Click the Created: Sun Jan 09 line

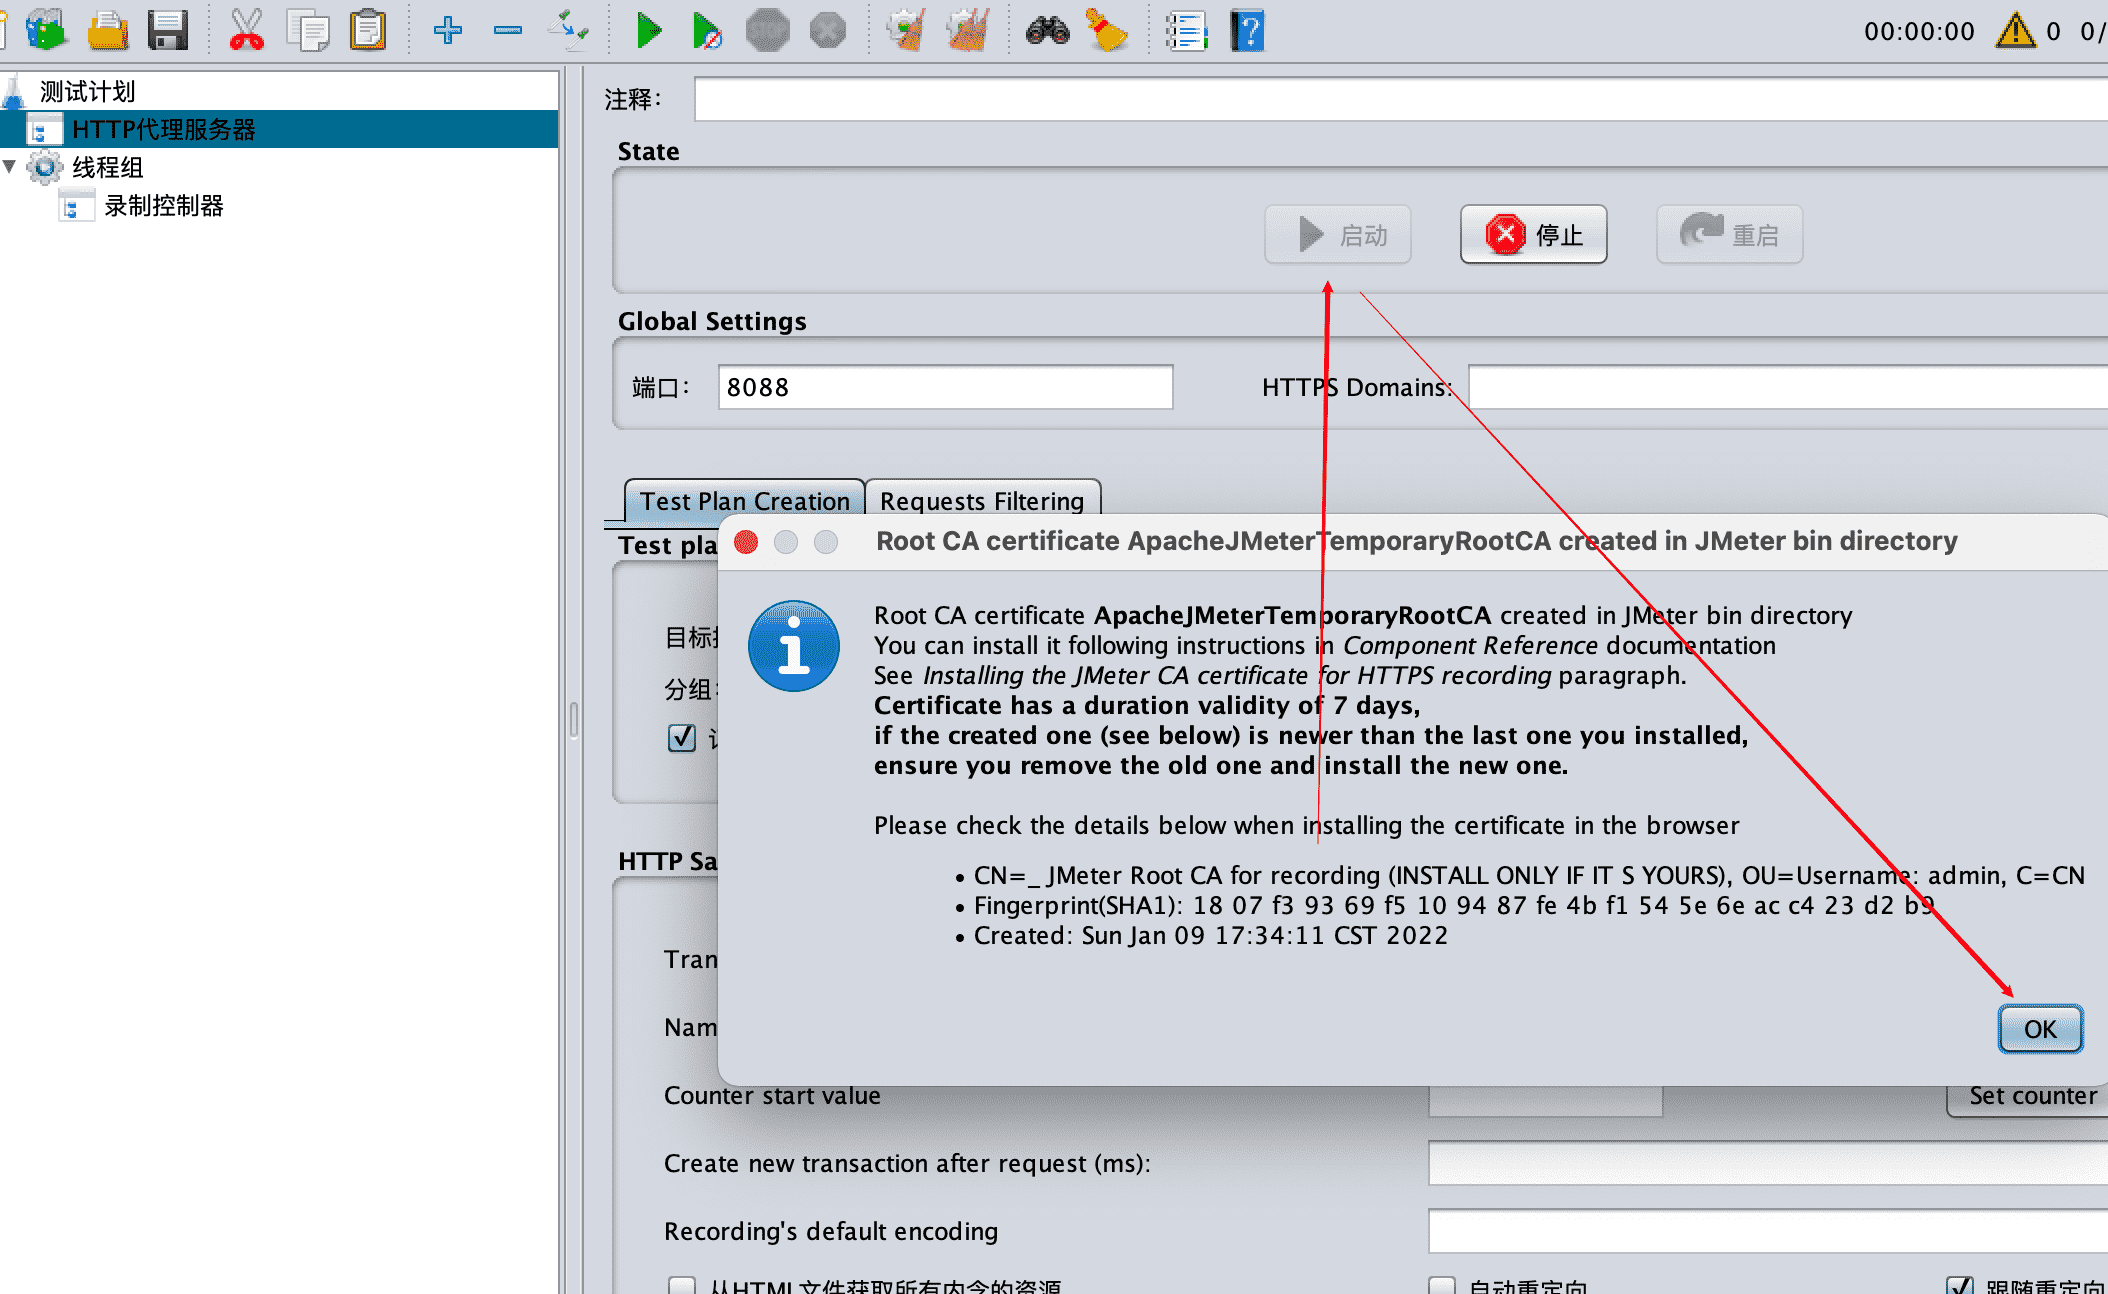click(1211, 936)
